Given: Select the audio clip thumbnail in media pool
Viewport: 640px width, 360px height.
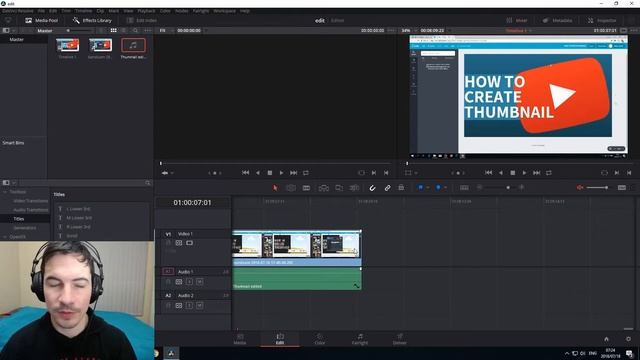Looking at the screenshot, I should coord(133,45).
